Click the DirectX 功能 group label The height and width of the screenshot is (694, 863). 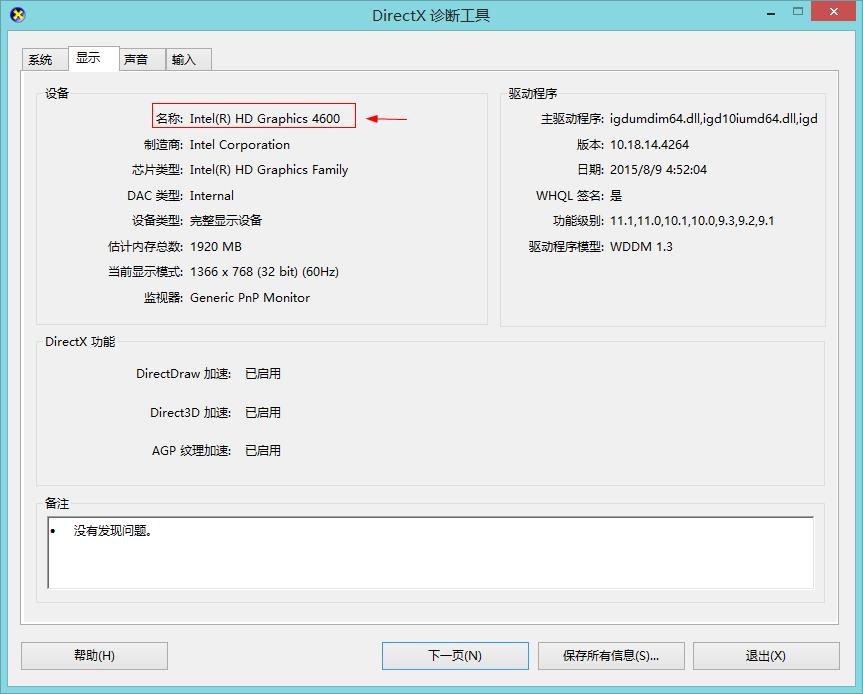[80, 342]
